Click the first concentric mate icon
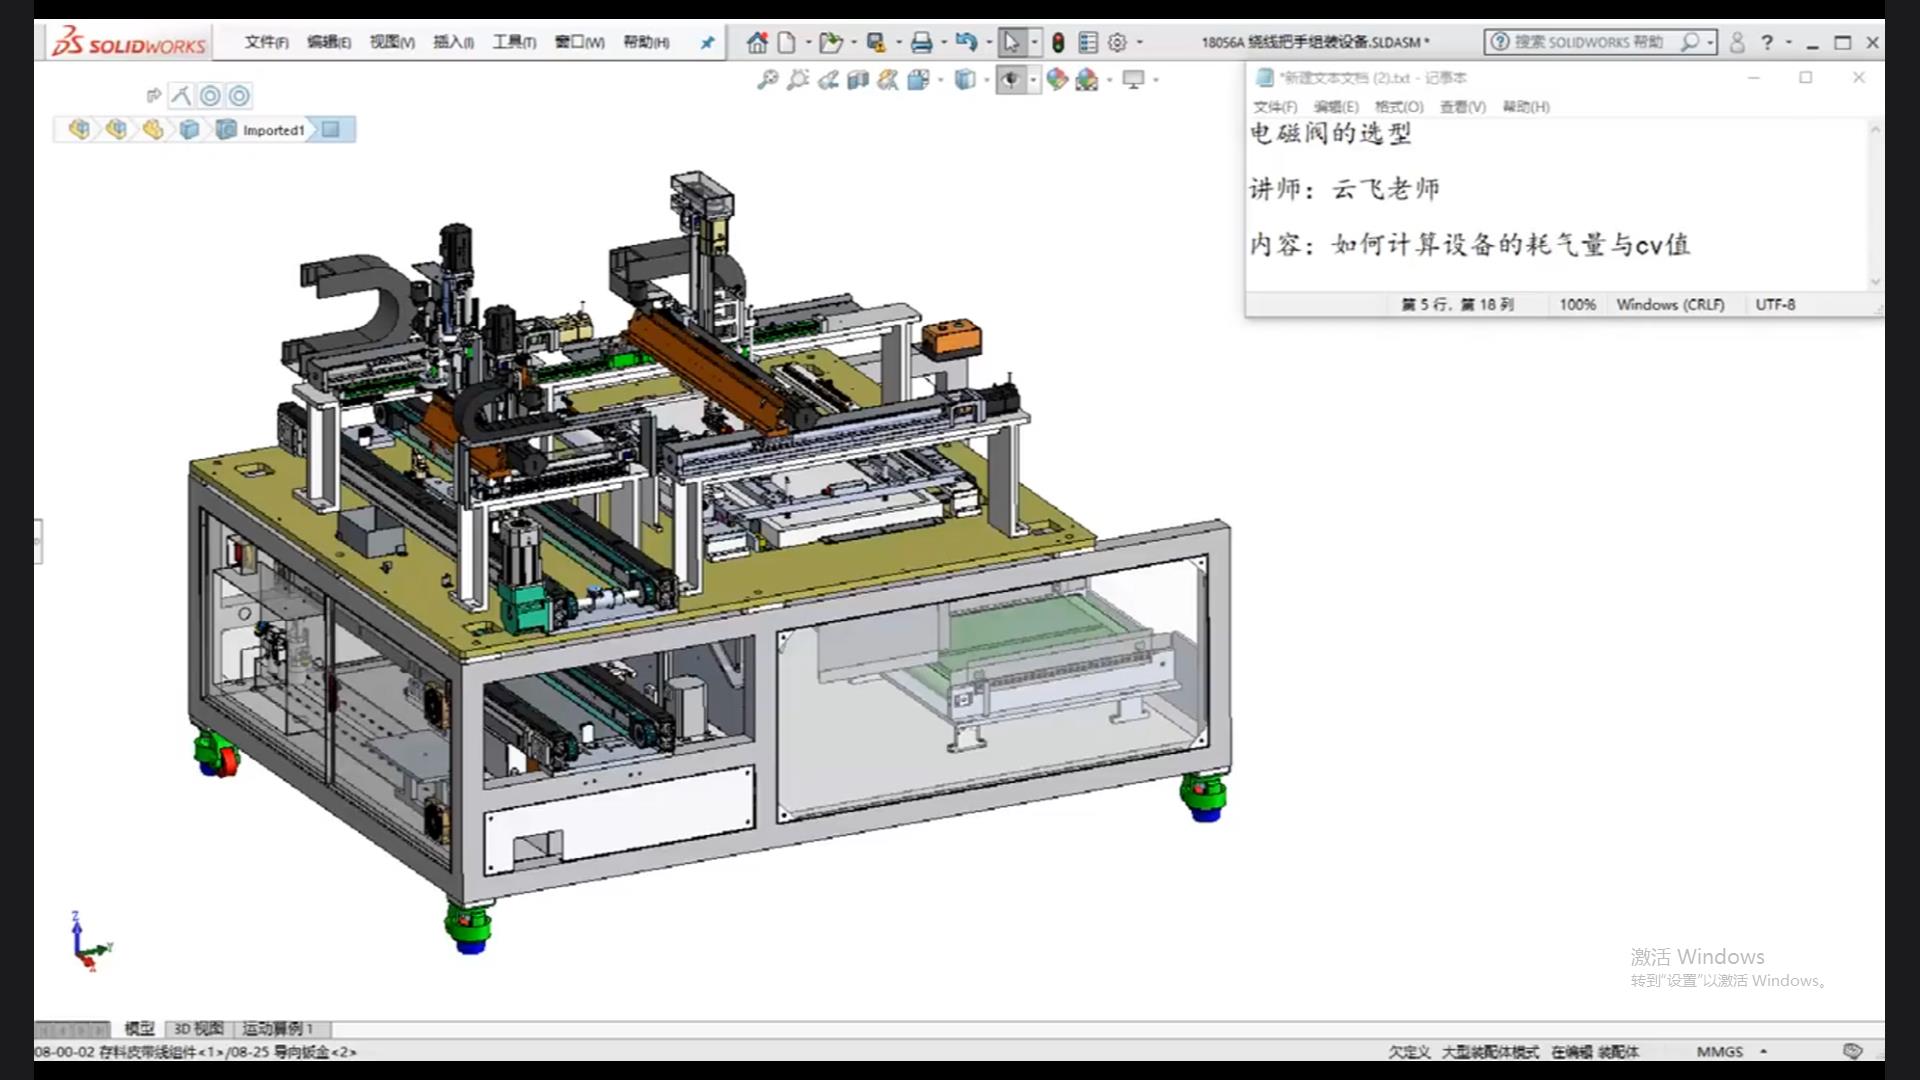 210,95
